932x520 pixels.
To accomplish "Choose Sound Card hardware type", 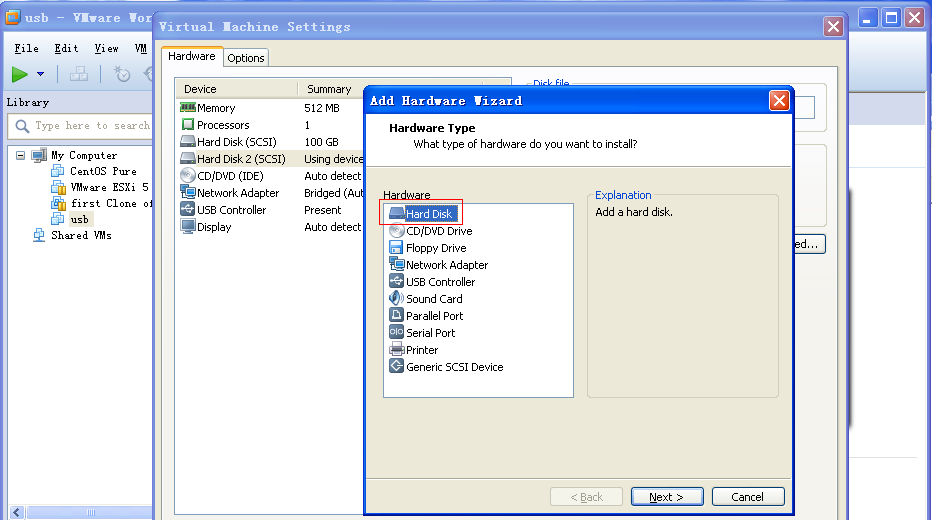I will 433,299.
